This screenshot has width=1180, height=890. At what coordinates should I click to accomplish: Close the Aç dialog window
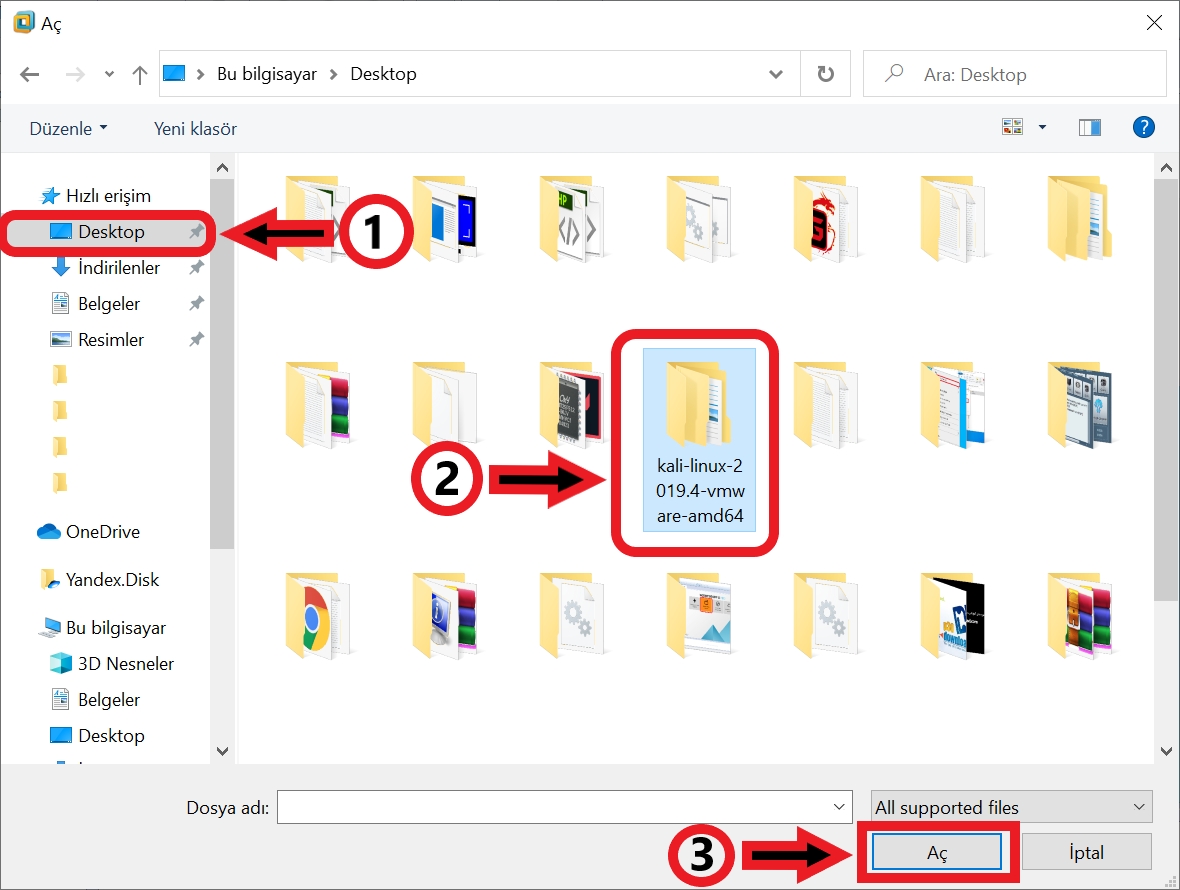[x=1154, y=23]
